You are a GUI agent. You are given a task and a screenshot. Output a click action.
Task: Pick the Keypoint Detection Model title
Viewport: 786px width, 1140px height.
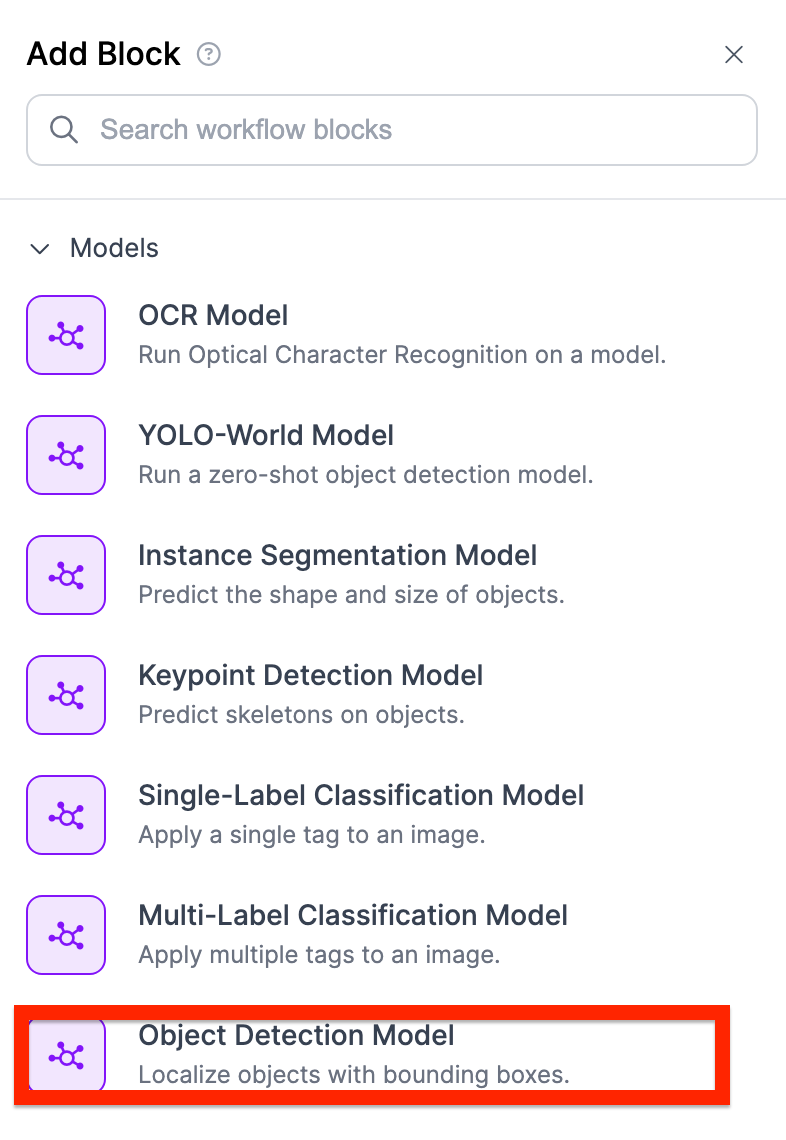point(310,676)
